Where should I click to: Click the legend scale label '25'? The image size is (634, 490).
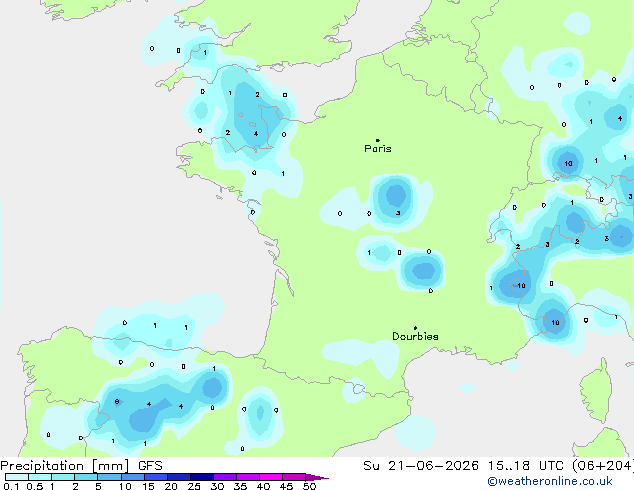pos(194,486)
